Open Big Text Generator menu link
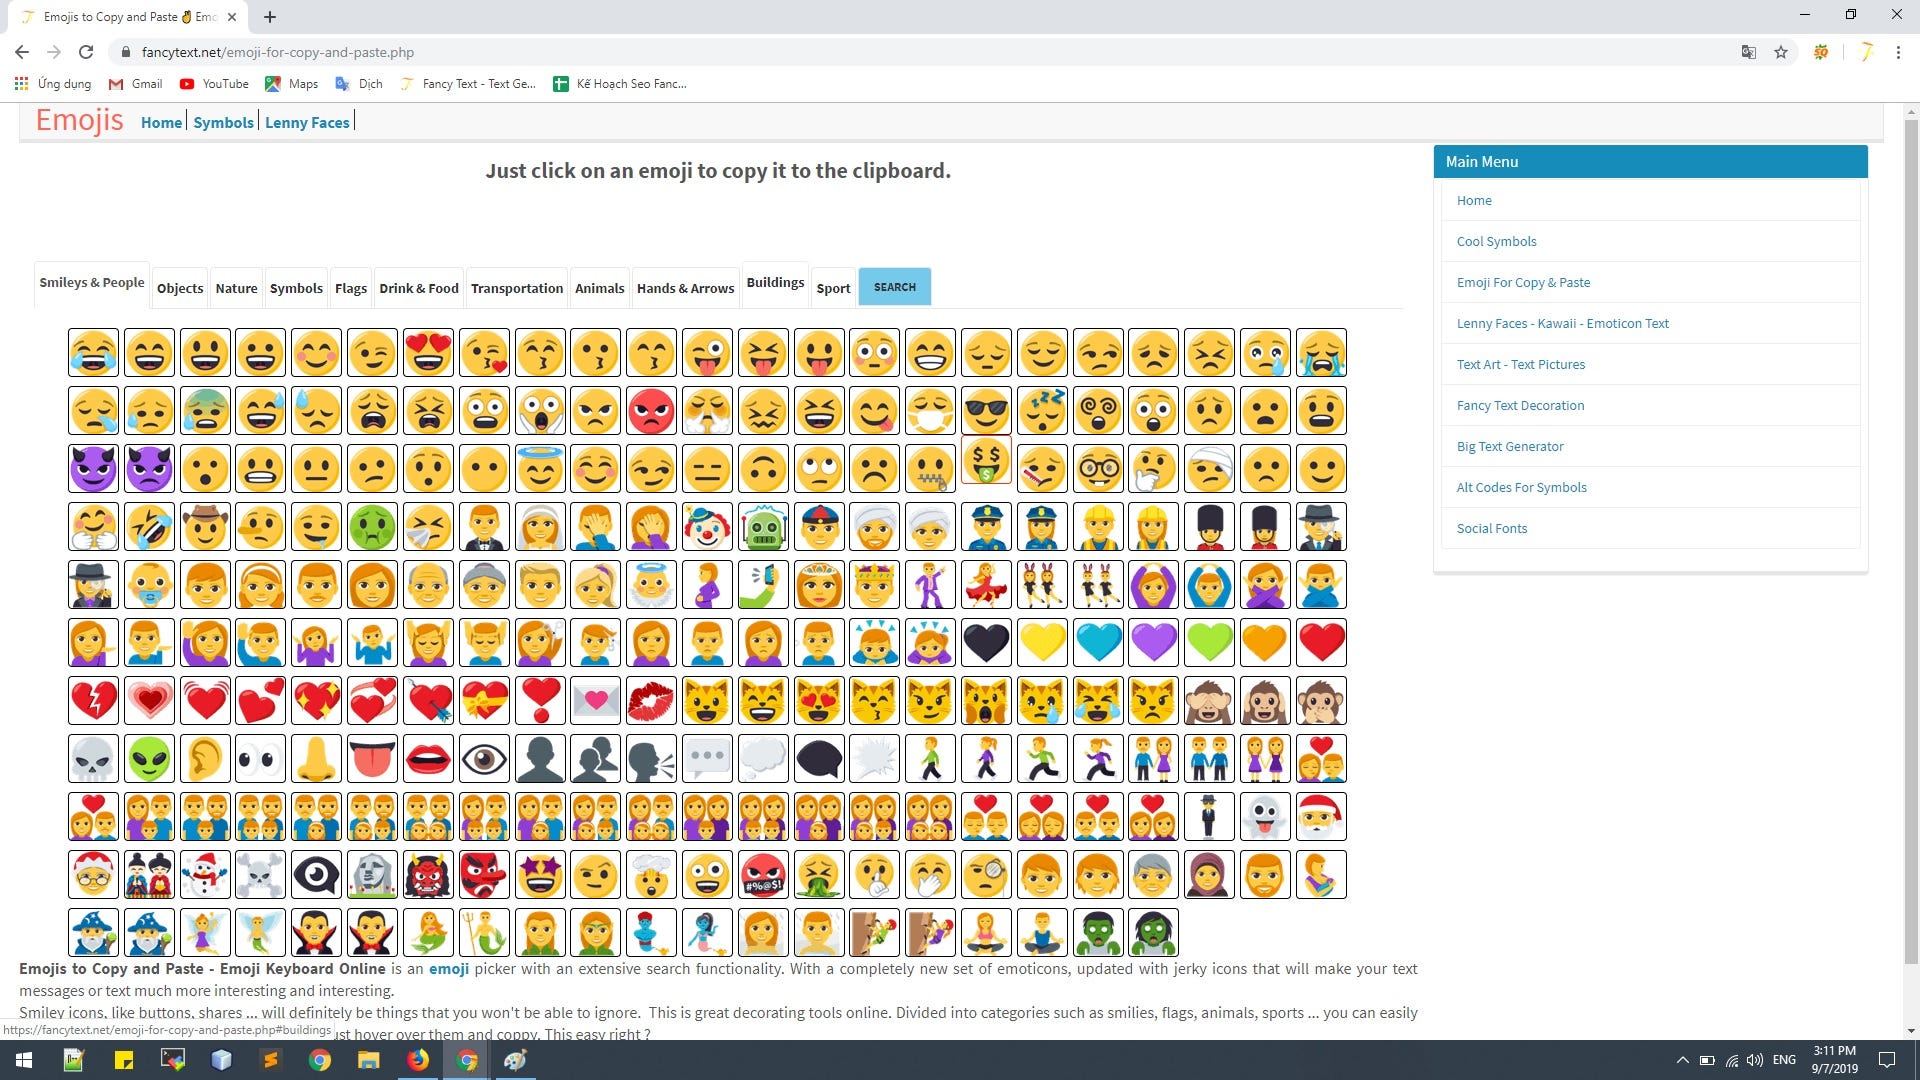Viewport: 1920px width, 1080px height. (1509, 446)
